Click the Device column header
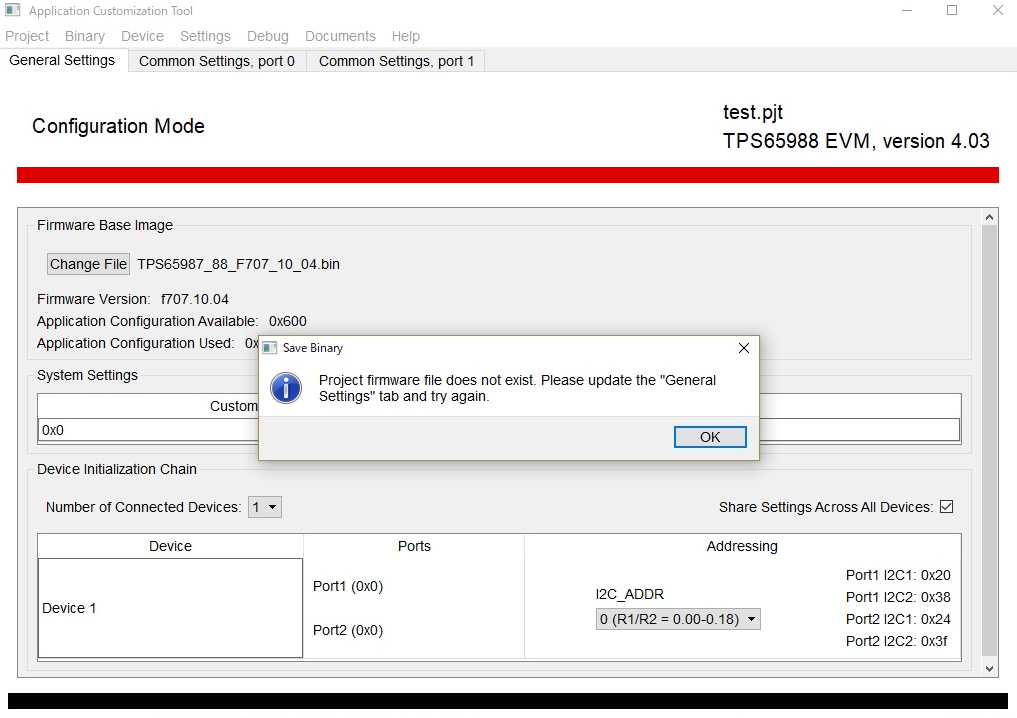The image size is (1017, 718). point(170,546)
